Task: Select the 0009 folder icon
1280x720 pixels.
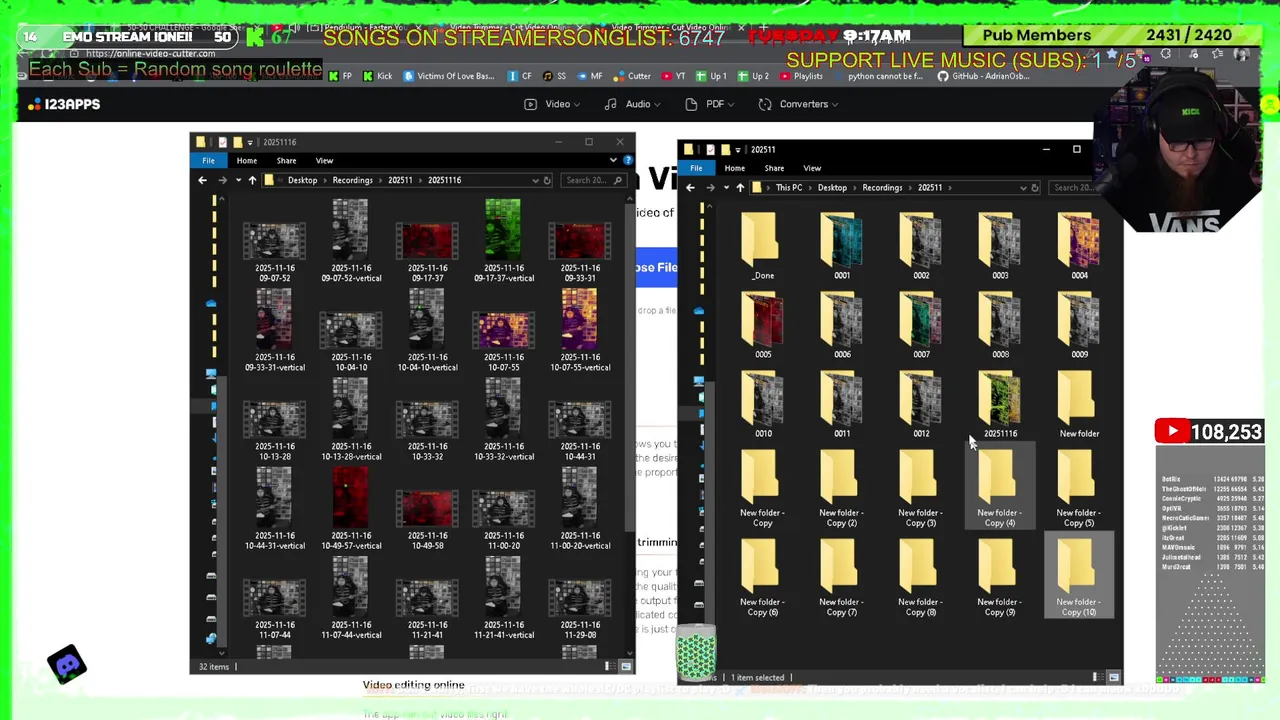Action: pyautogui.click(x=1079, y=320)
